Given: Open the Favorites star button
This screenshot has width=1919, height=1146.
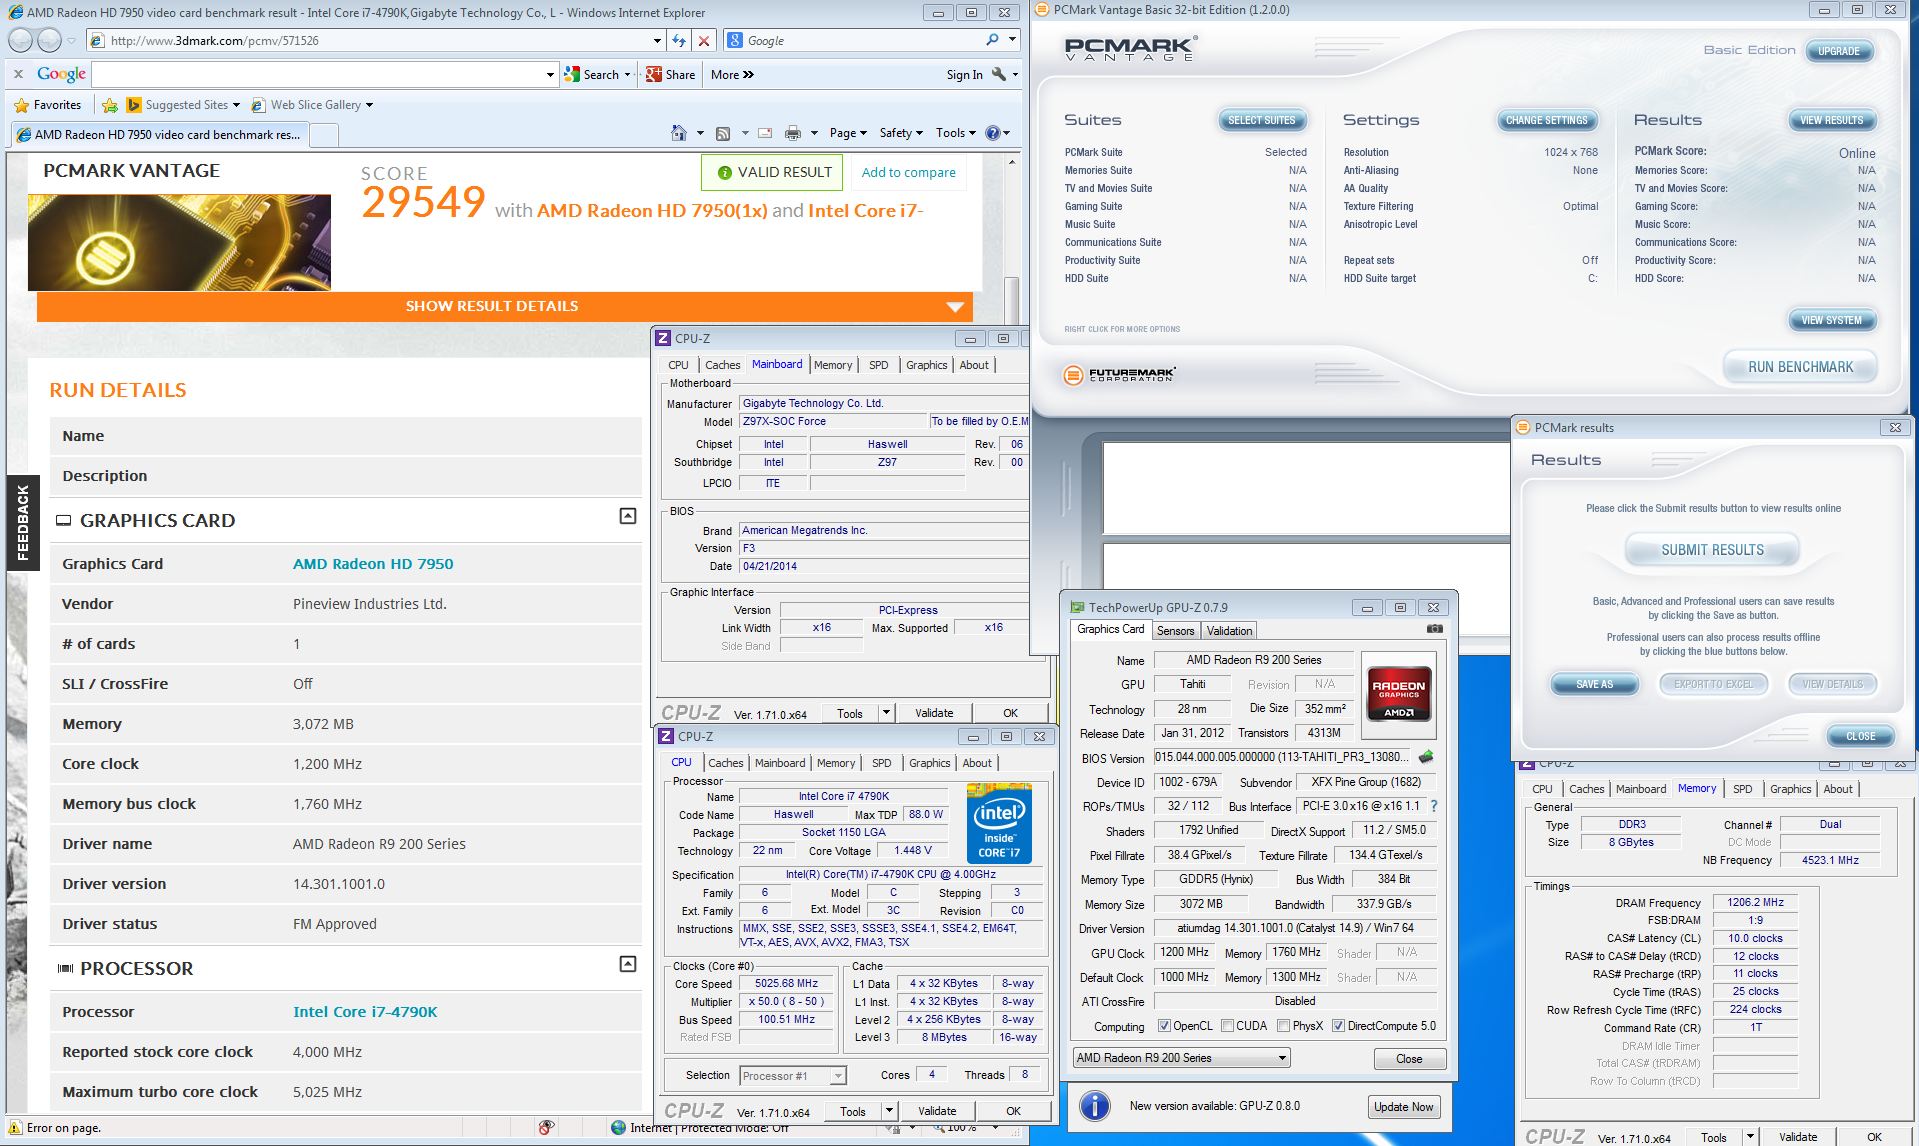Looking at the screenshot, I should tap(48, 105).
